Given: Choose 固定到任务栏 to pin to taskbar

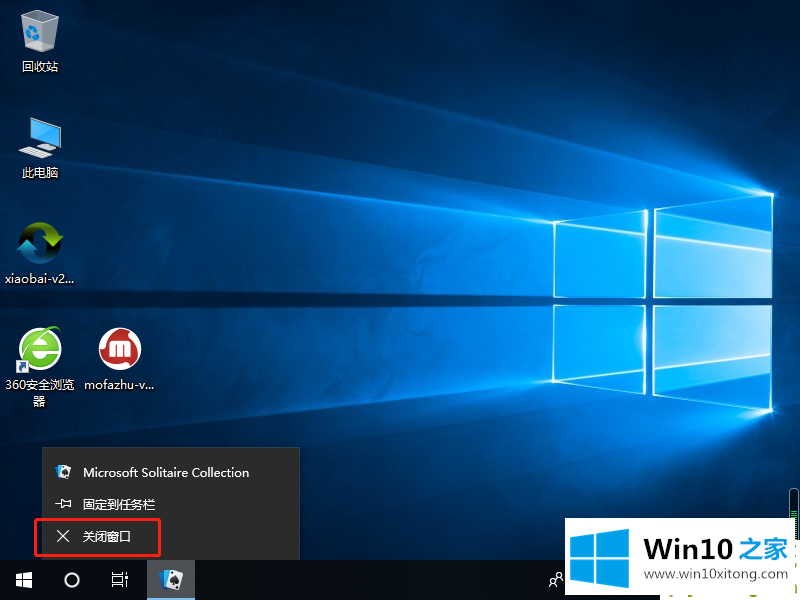Looking at the screenshot, I should tap(119, 505).
